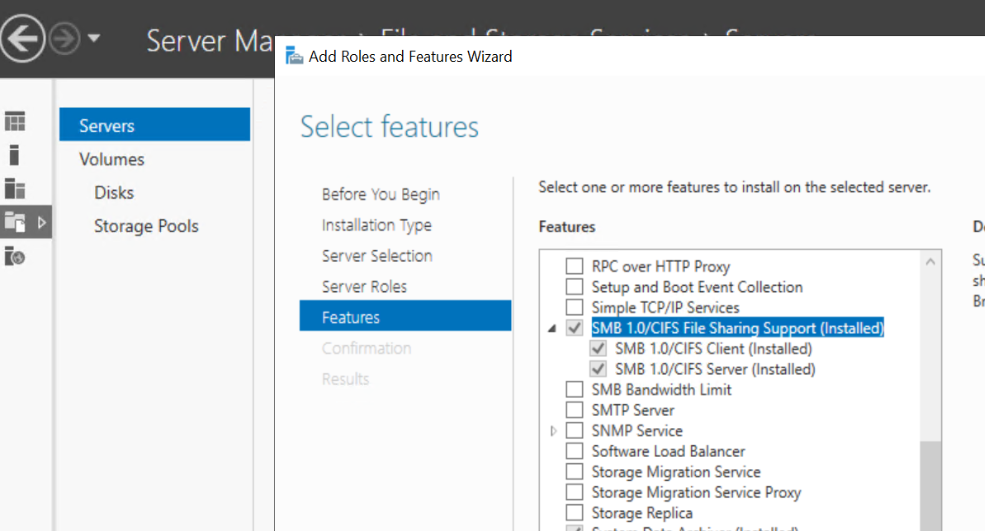Expand the SNMP Service tree node
This screenshot has width=985, height=531.
point(553,431)
